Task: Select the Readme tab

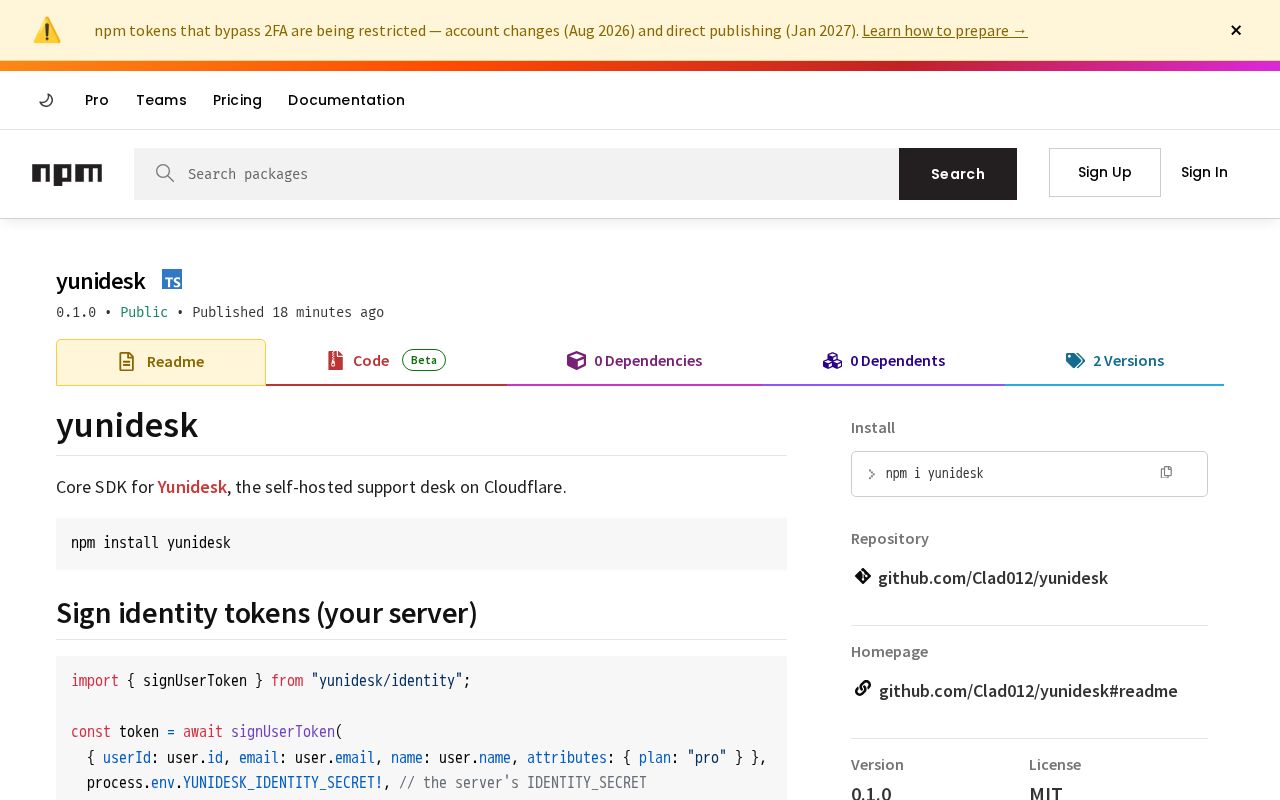Action: pos(161,362)
